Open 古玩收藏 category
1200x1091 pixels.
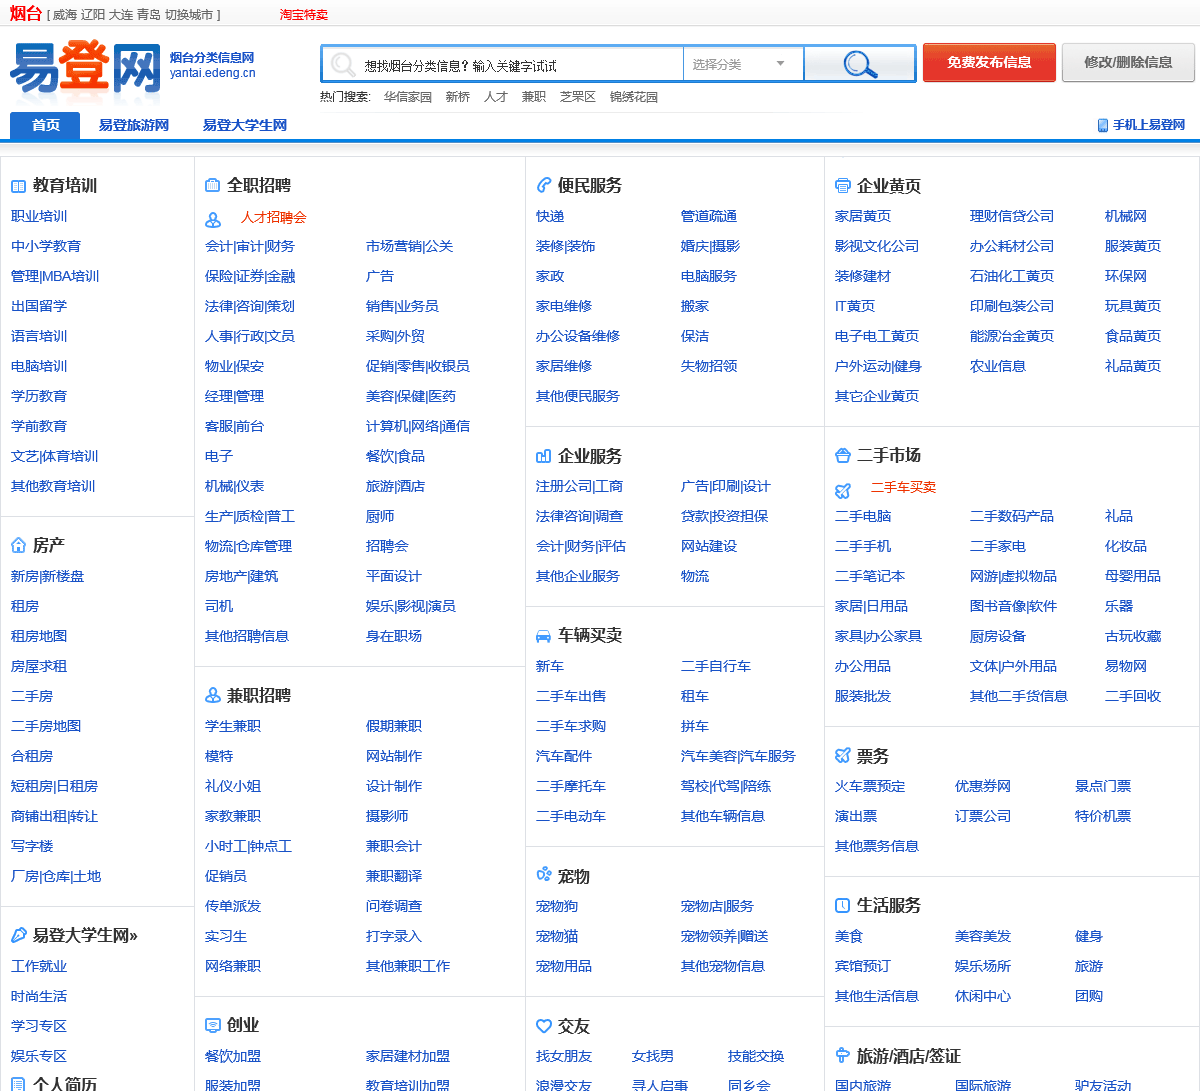click(1133, 636)
